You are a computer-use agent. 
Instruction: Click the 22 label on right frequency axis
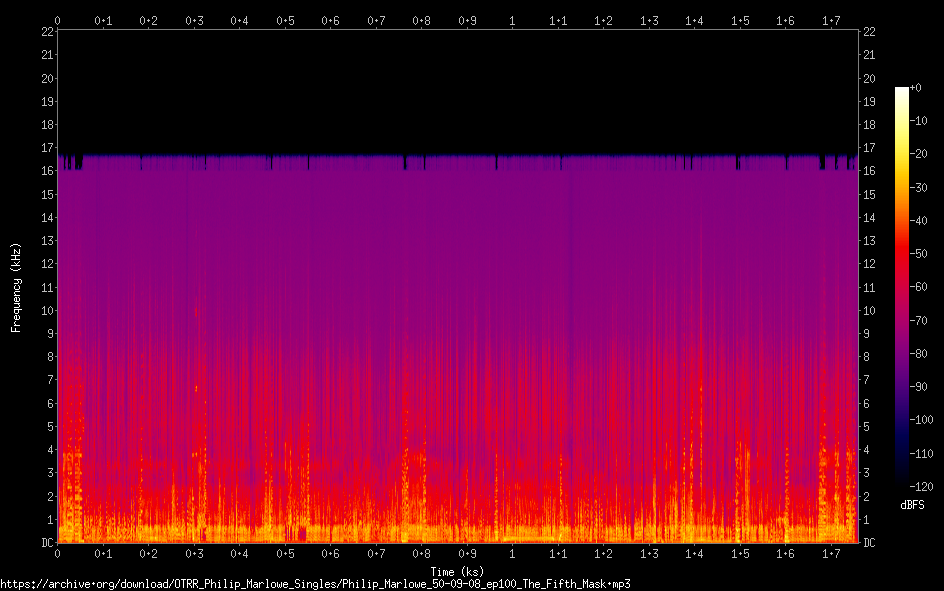(x=869, y=32)
